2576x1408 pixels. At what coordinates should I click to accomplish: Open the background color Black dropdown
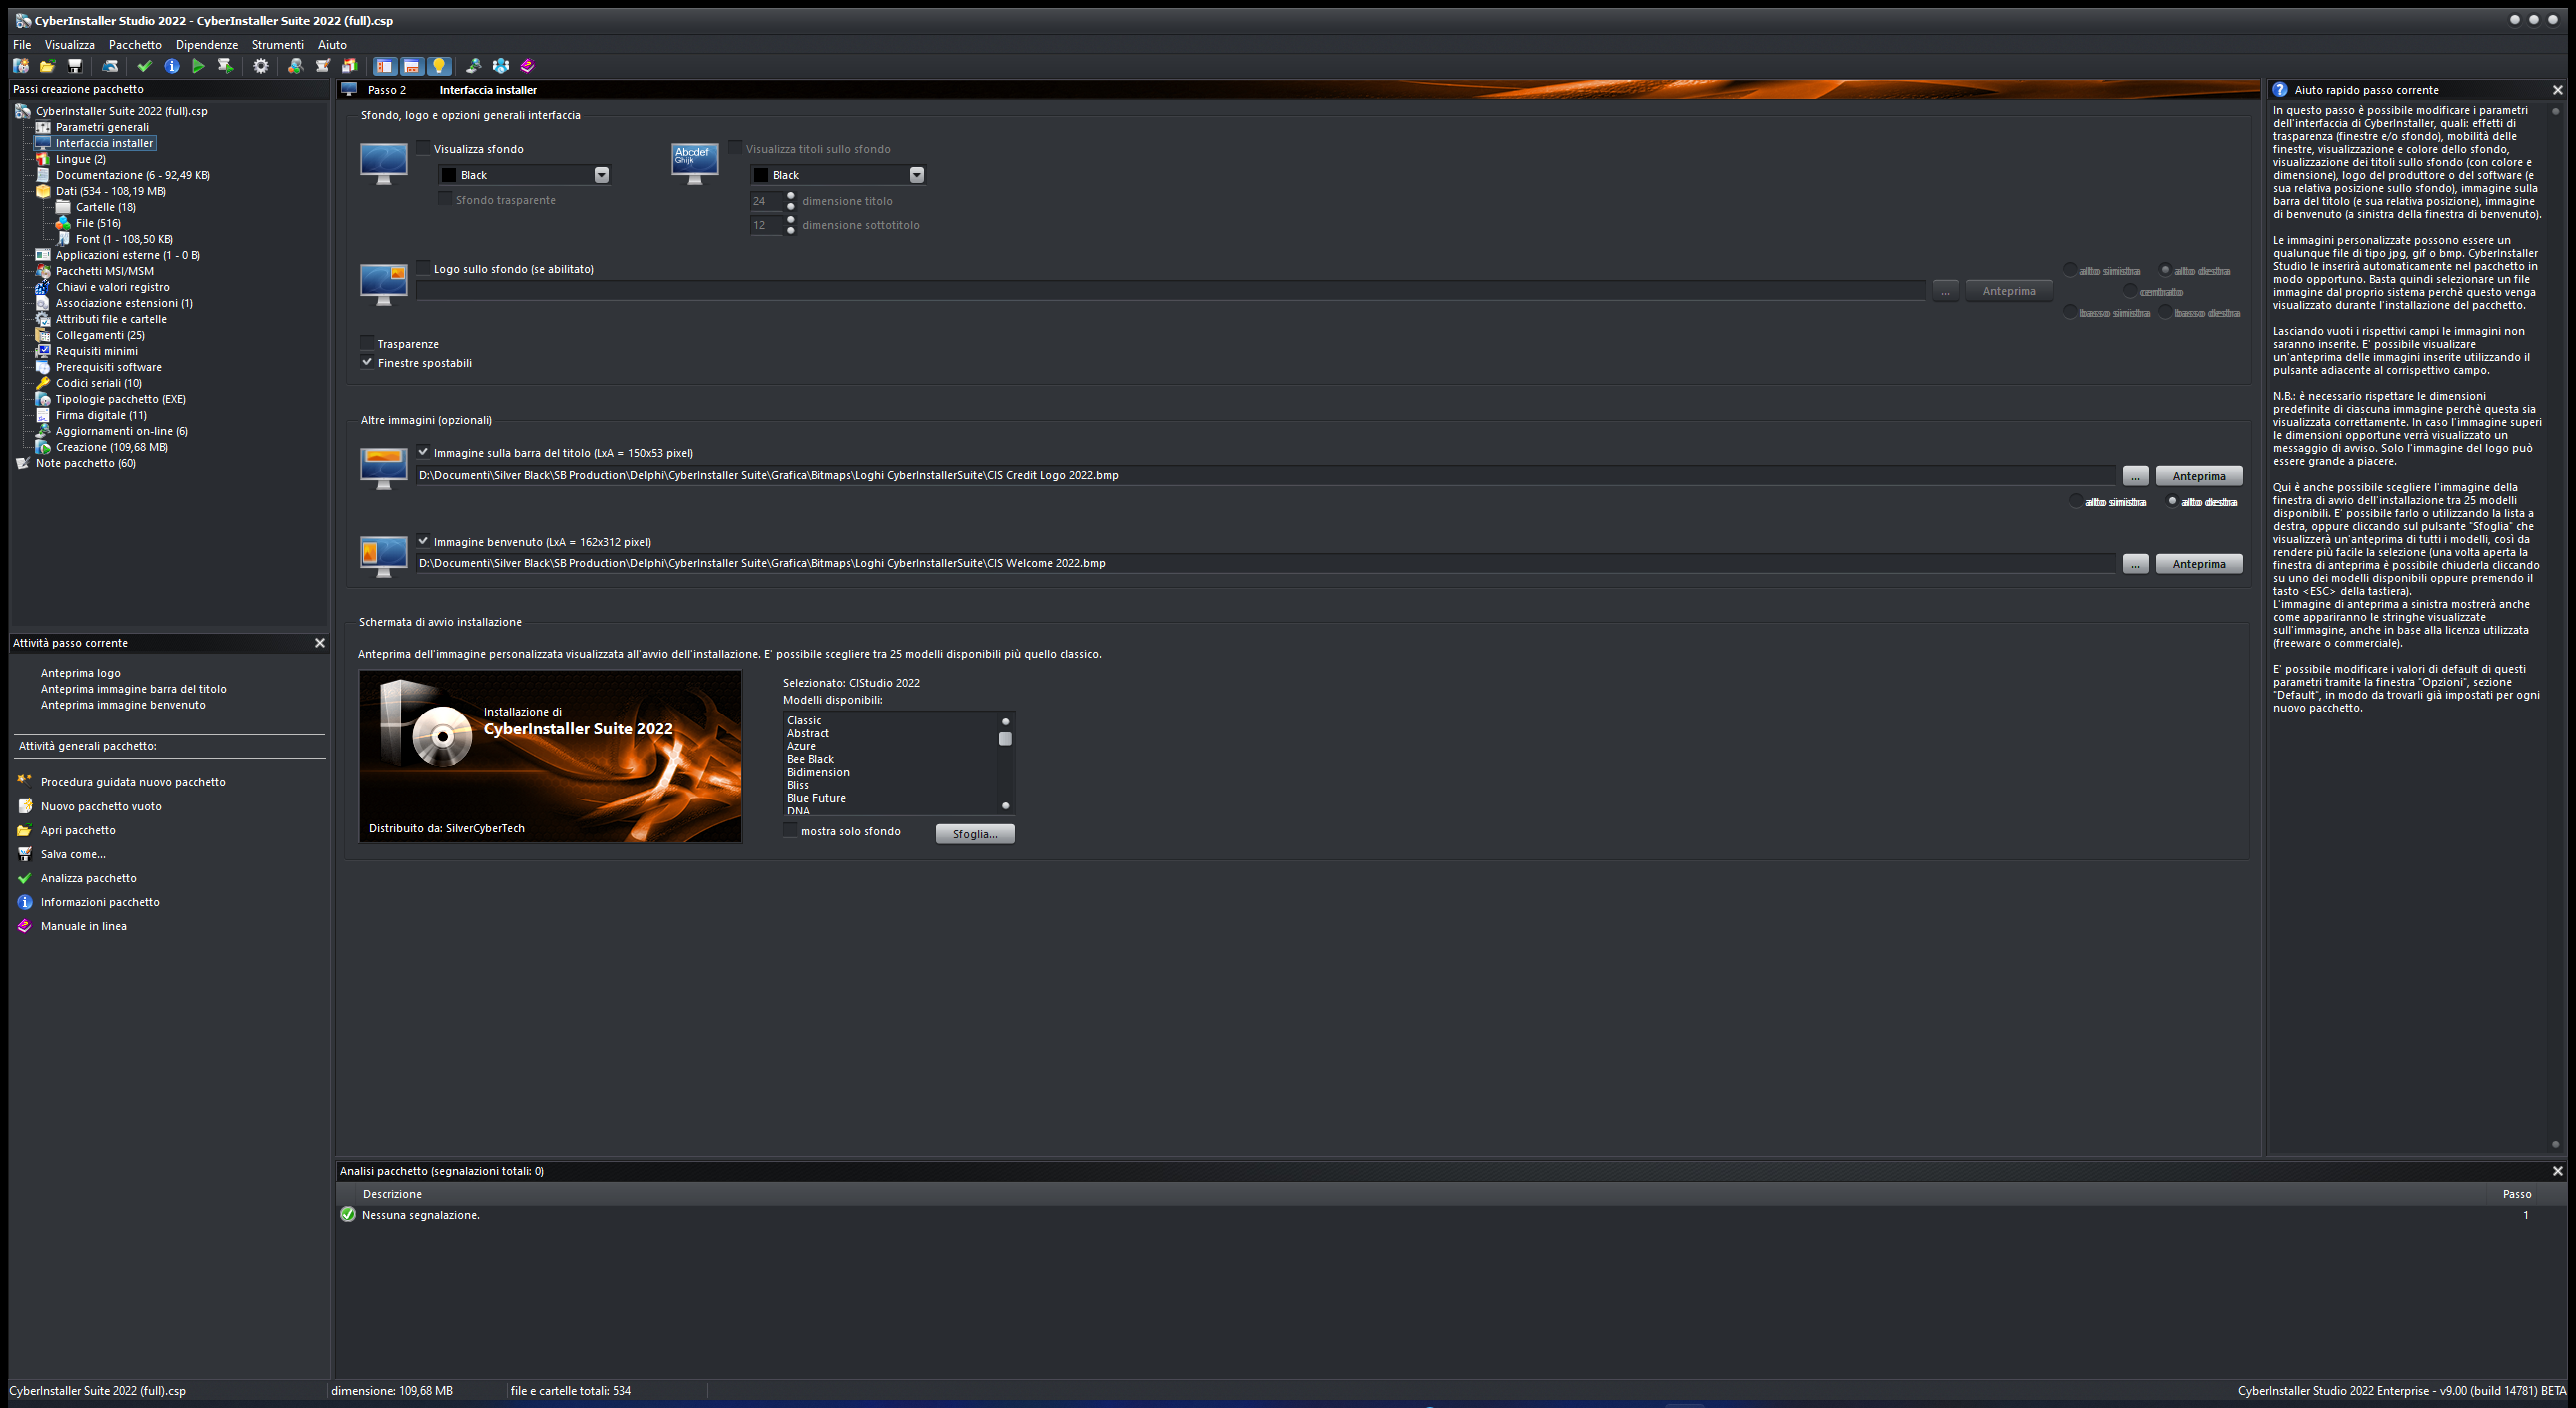[x=602, y=175]
